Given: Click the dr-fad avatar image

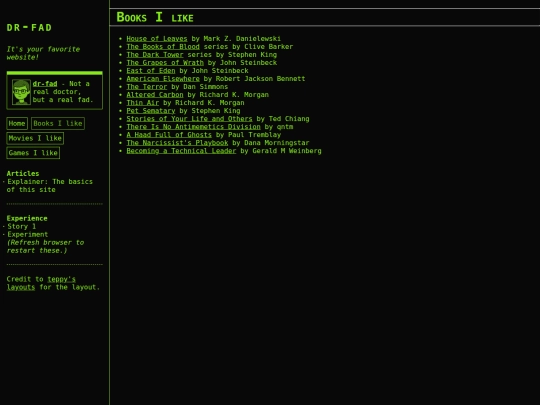Looking at the screenshot, I should pos(21,92).
